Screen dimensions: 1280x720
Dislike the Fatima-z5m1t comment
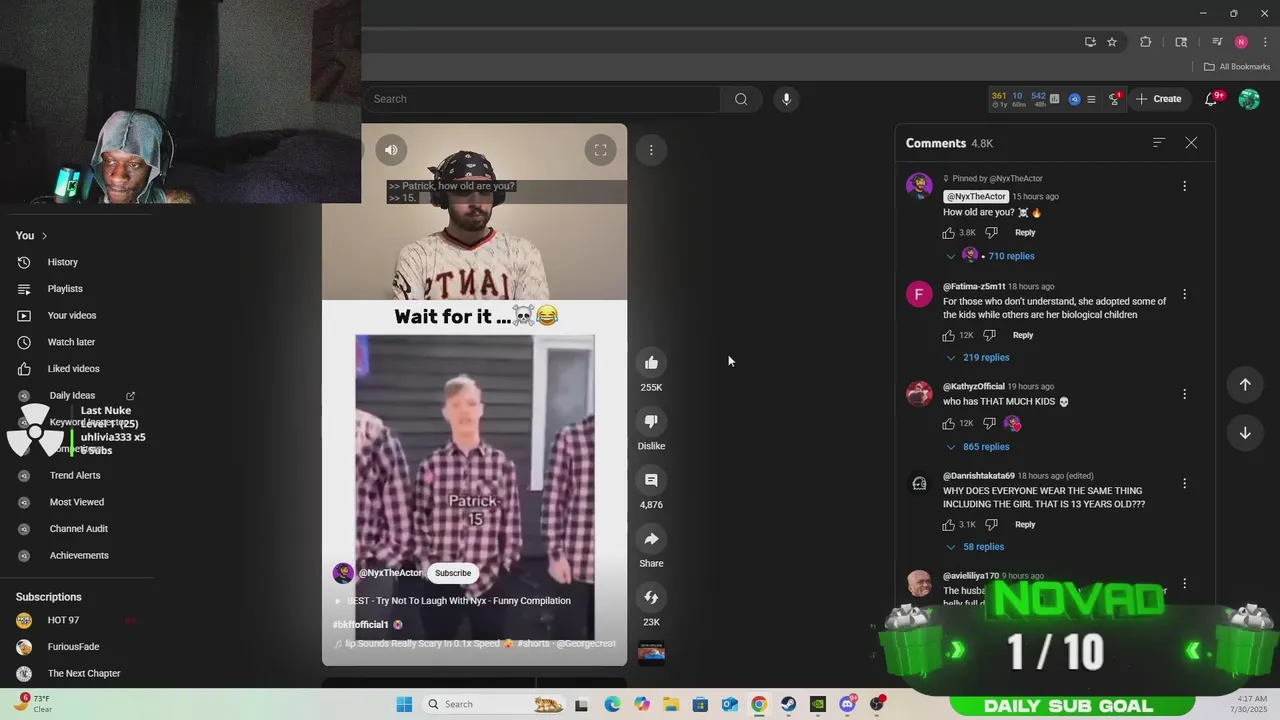click(x=989, y=335)
